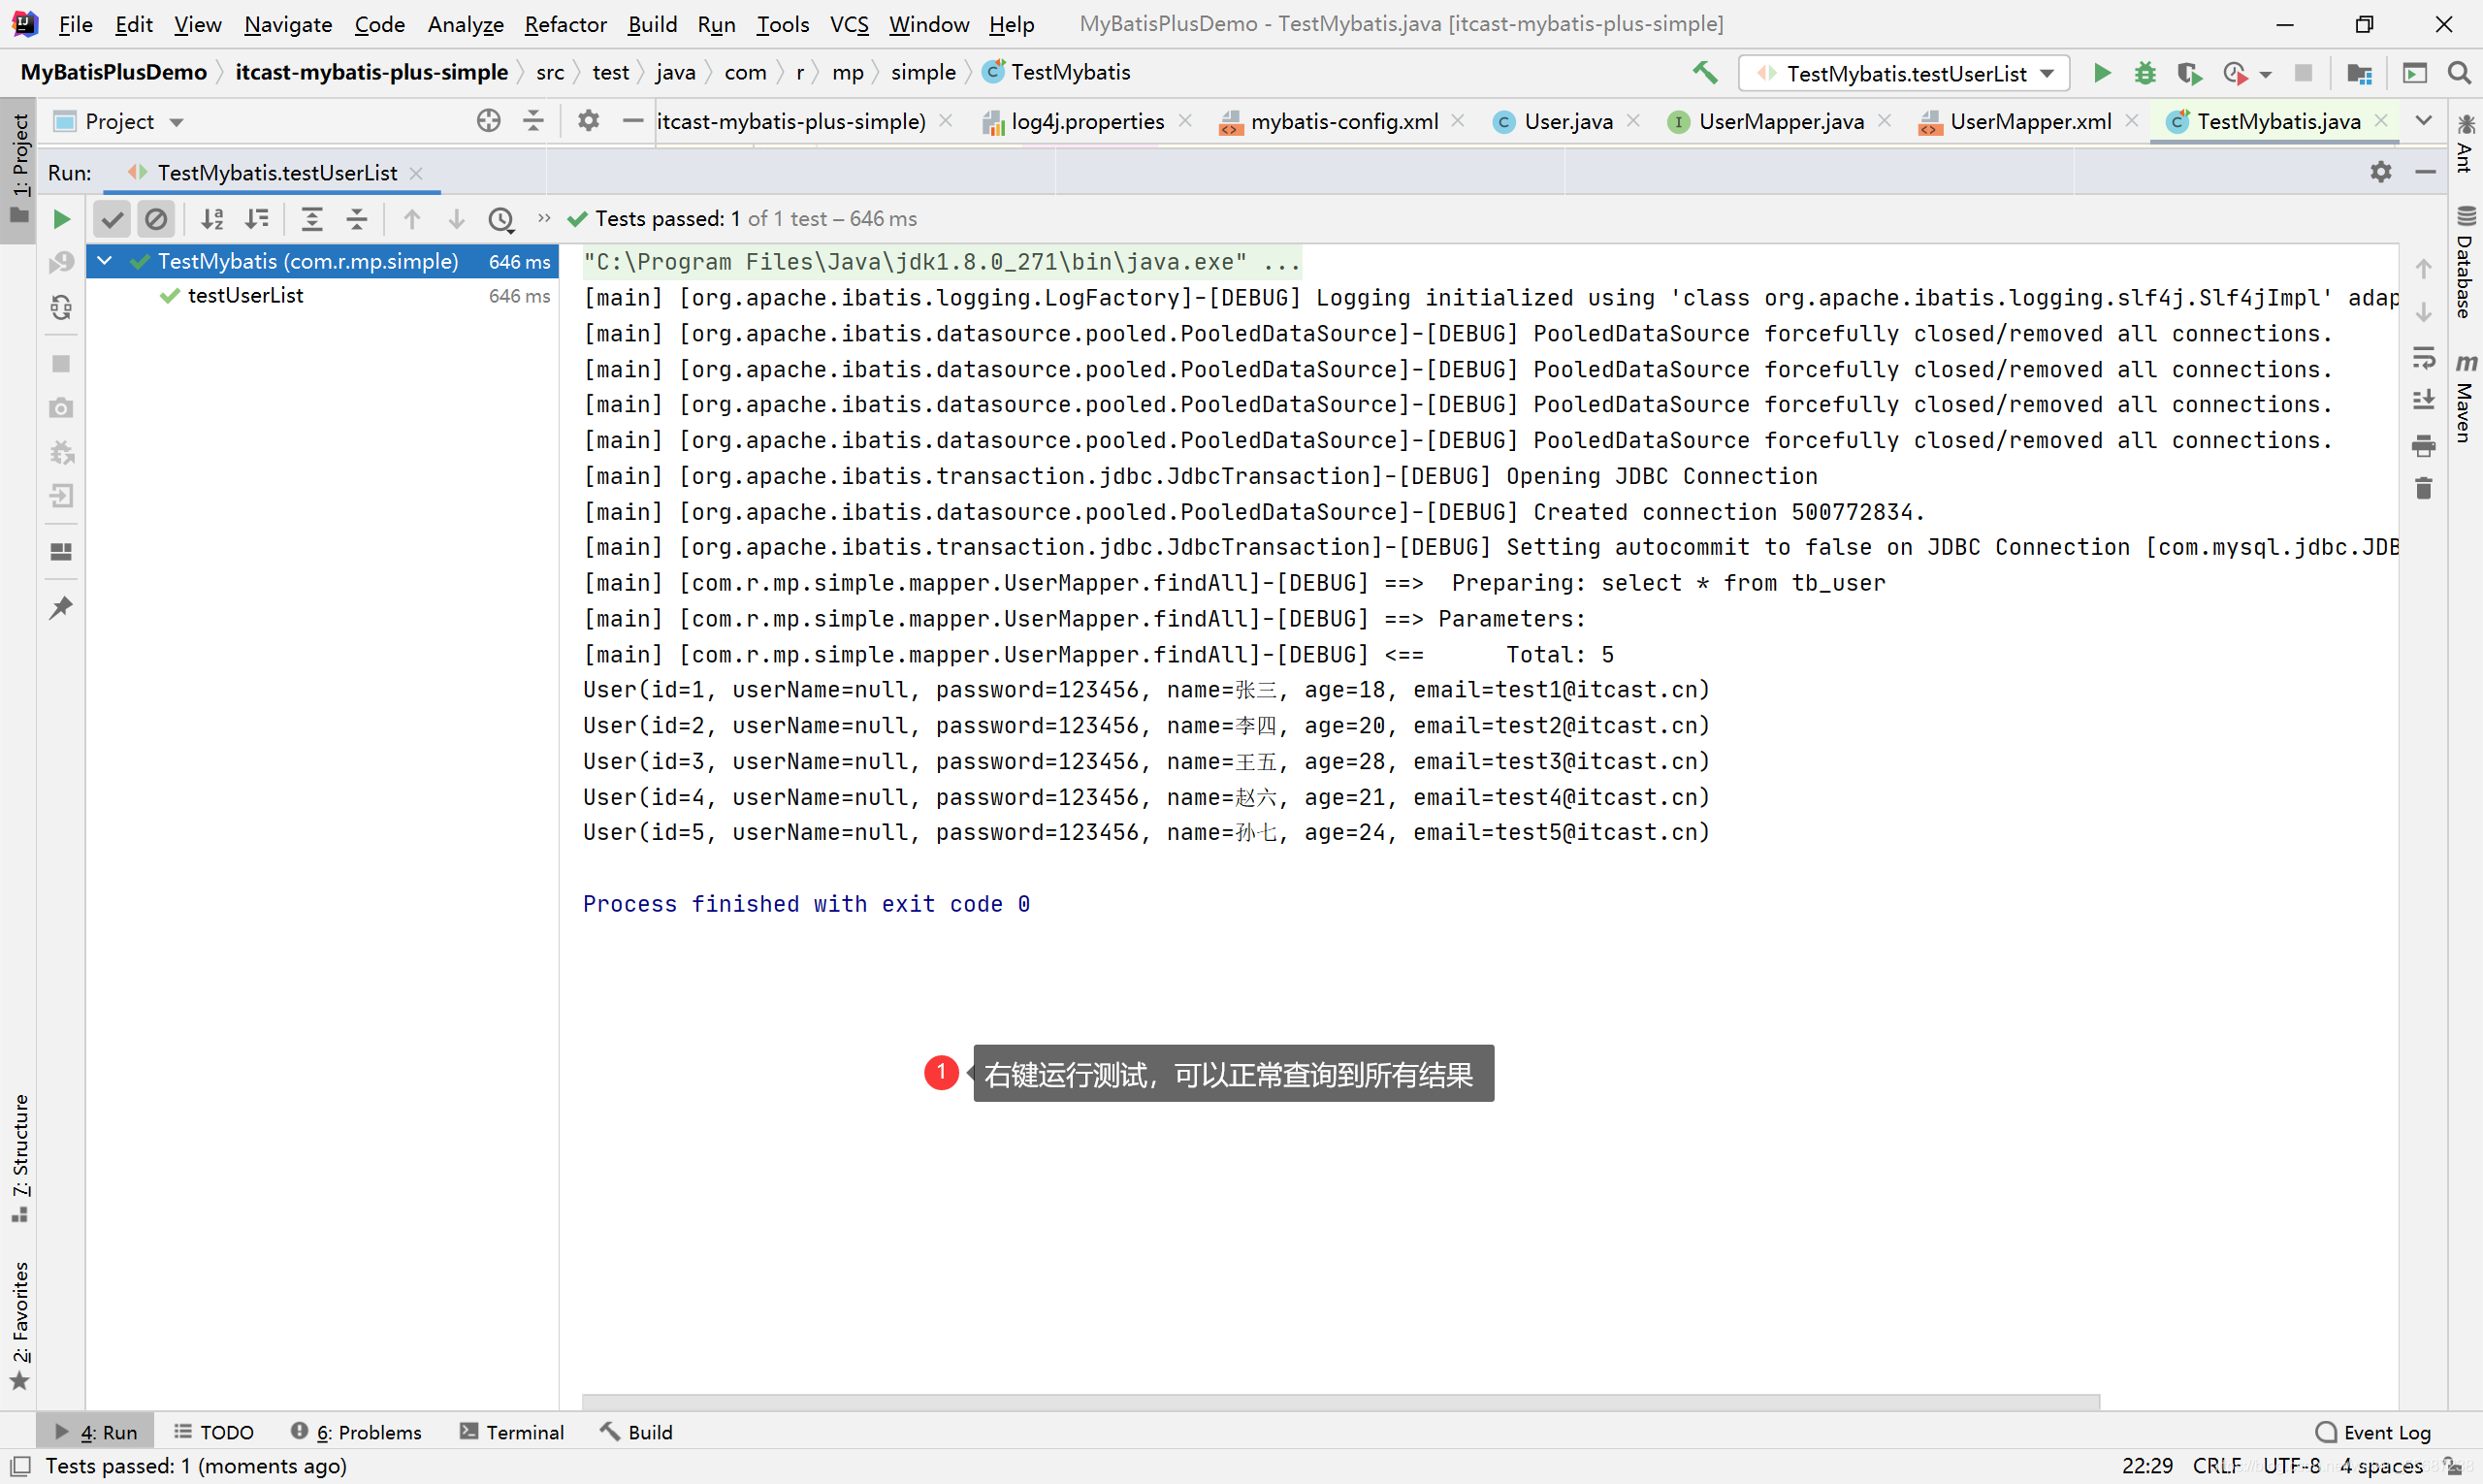Open the TODO tool window
This screenshot has width=2483, height=1484.
point(214,1432)
